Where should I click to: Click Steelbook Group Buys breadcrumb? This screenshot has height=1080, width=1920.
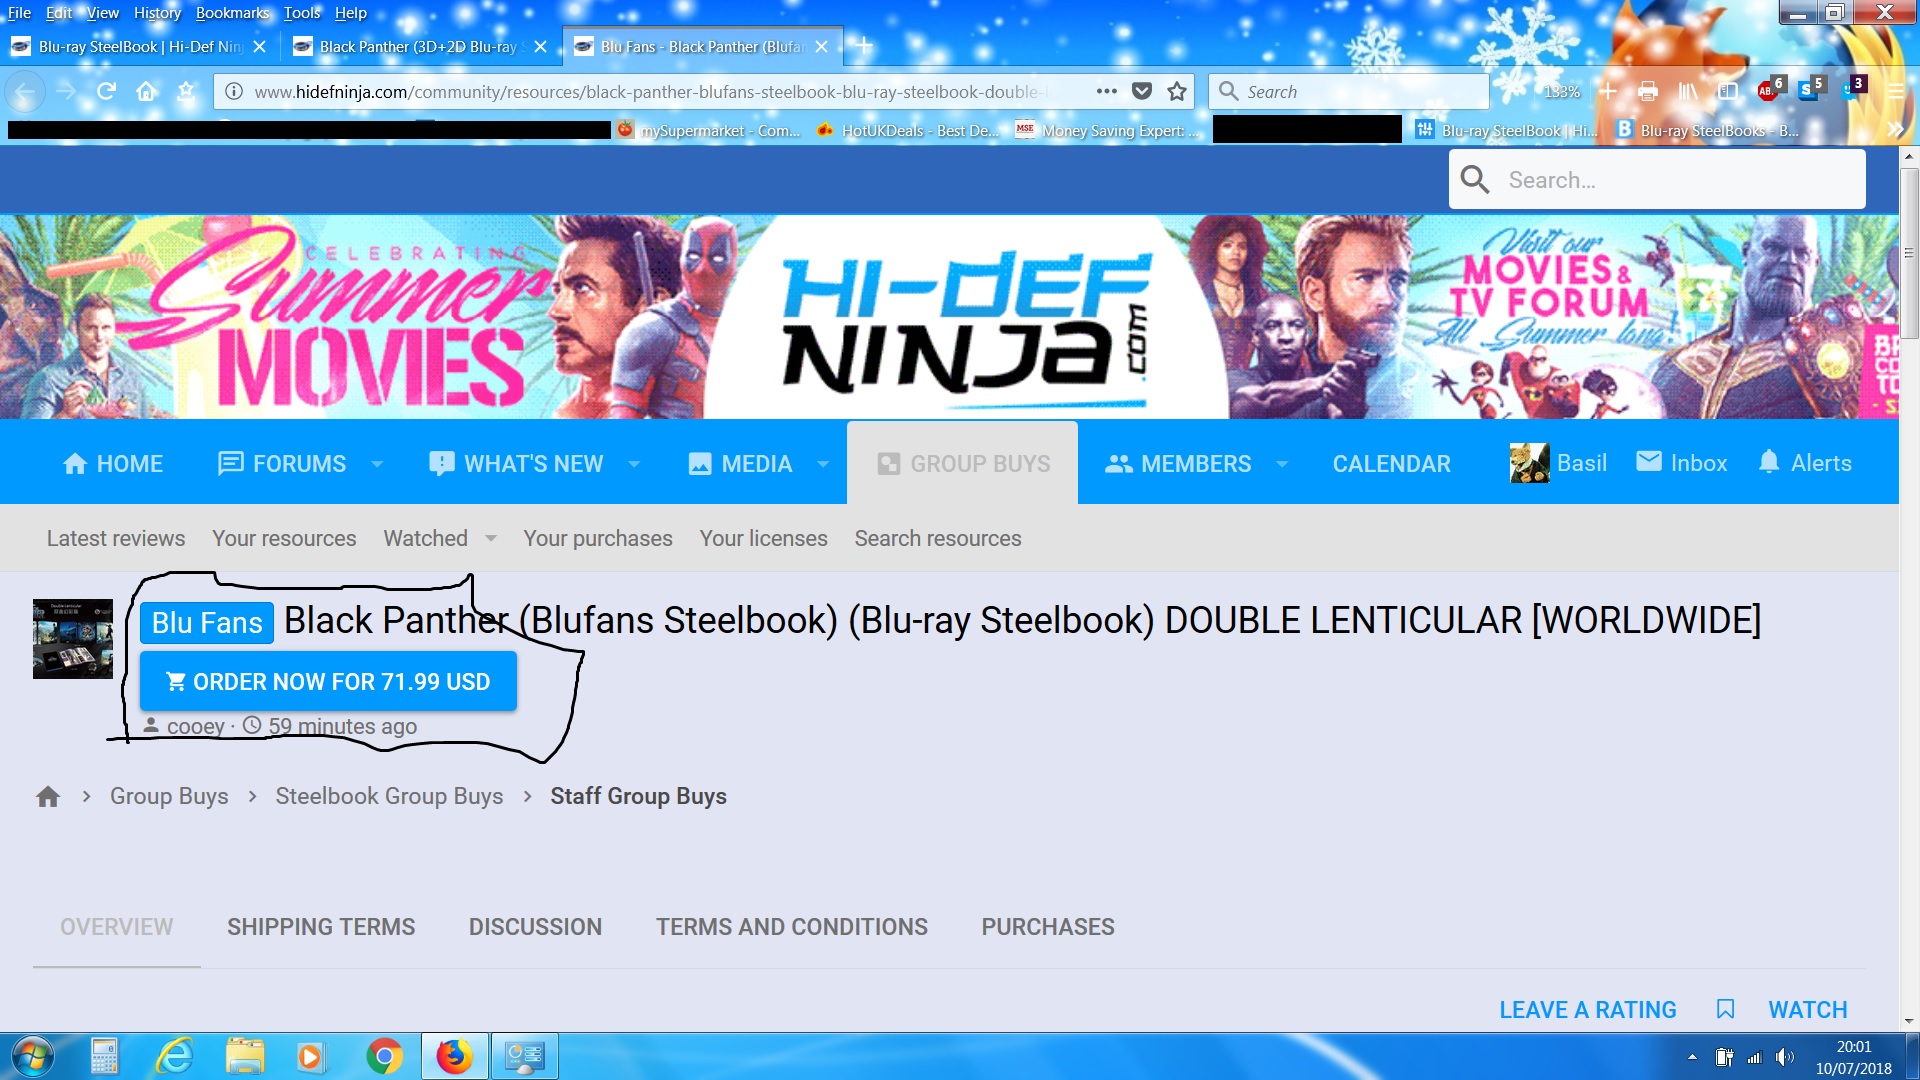[389, 796]
